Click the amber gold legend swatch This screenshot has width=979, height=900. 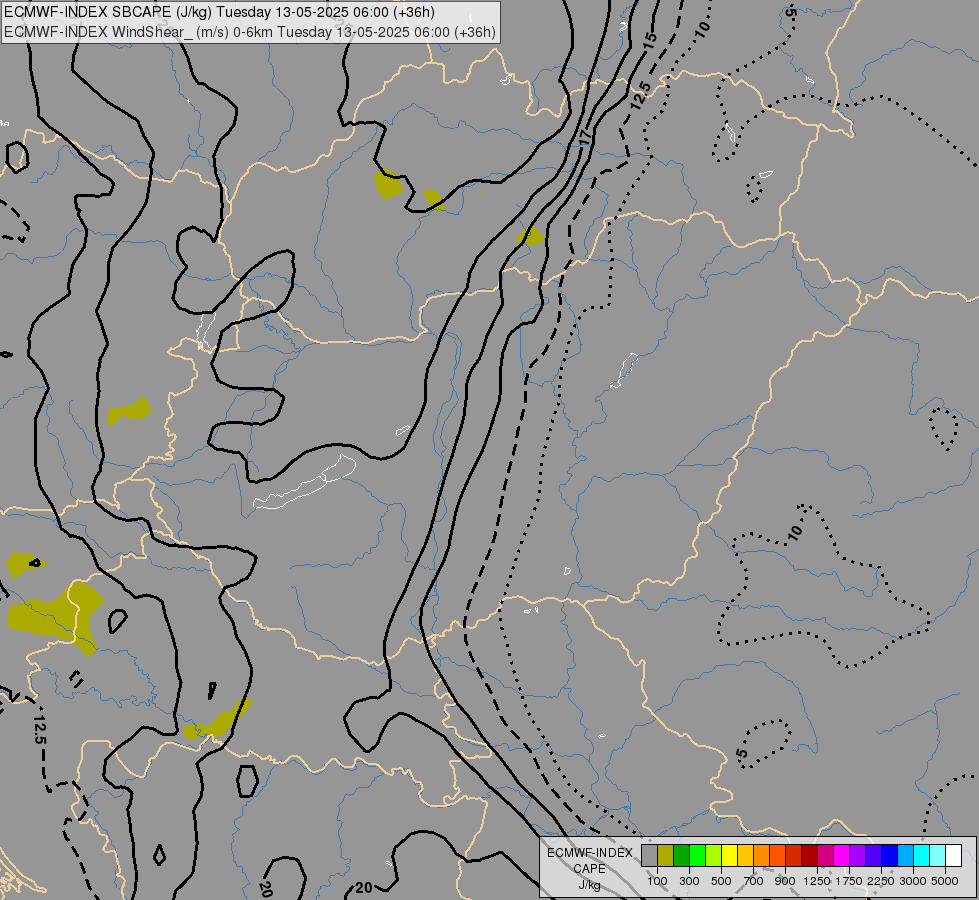745,855
